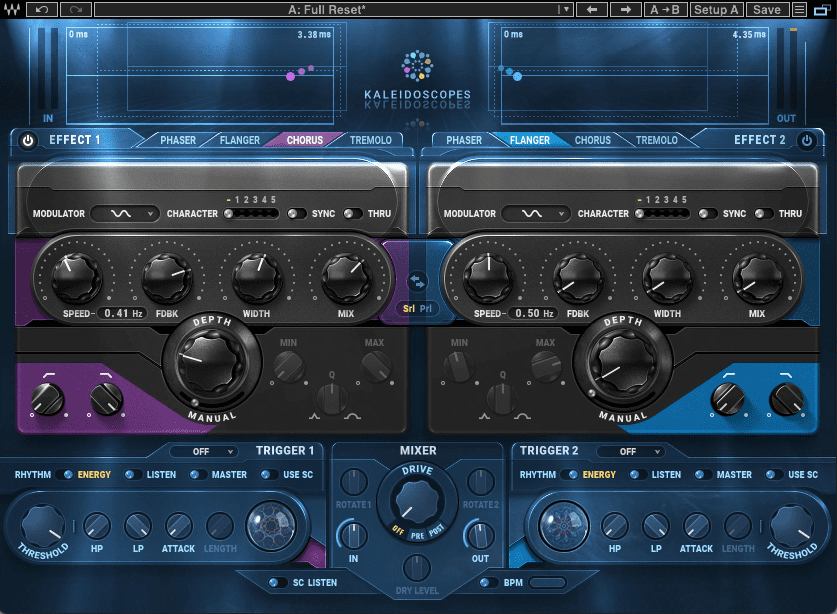Viewport: 837px width, 614px height.
Task: Select Effect 2 PHASER tab
Action: (x=464, y=140)
